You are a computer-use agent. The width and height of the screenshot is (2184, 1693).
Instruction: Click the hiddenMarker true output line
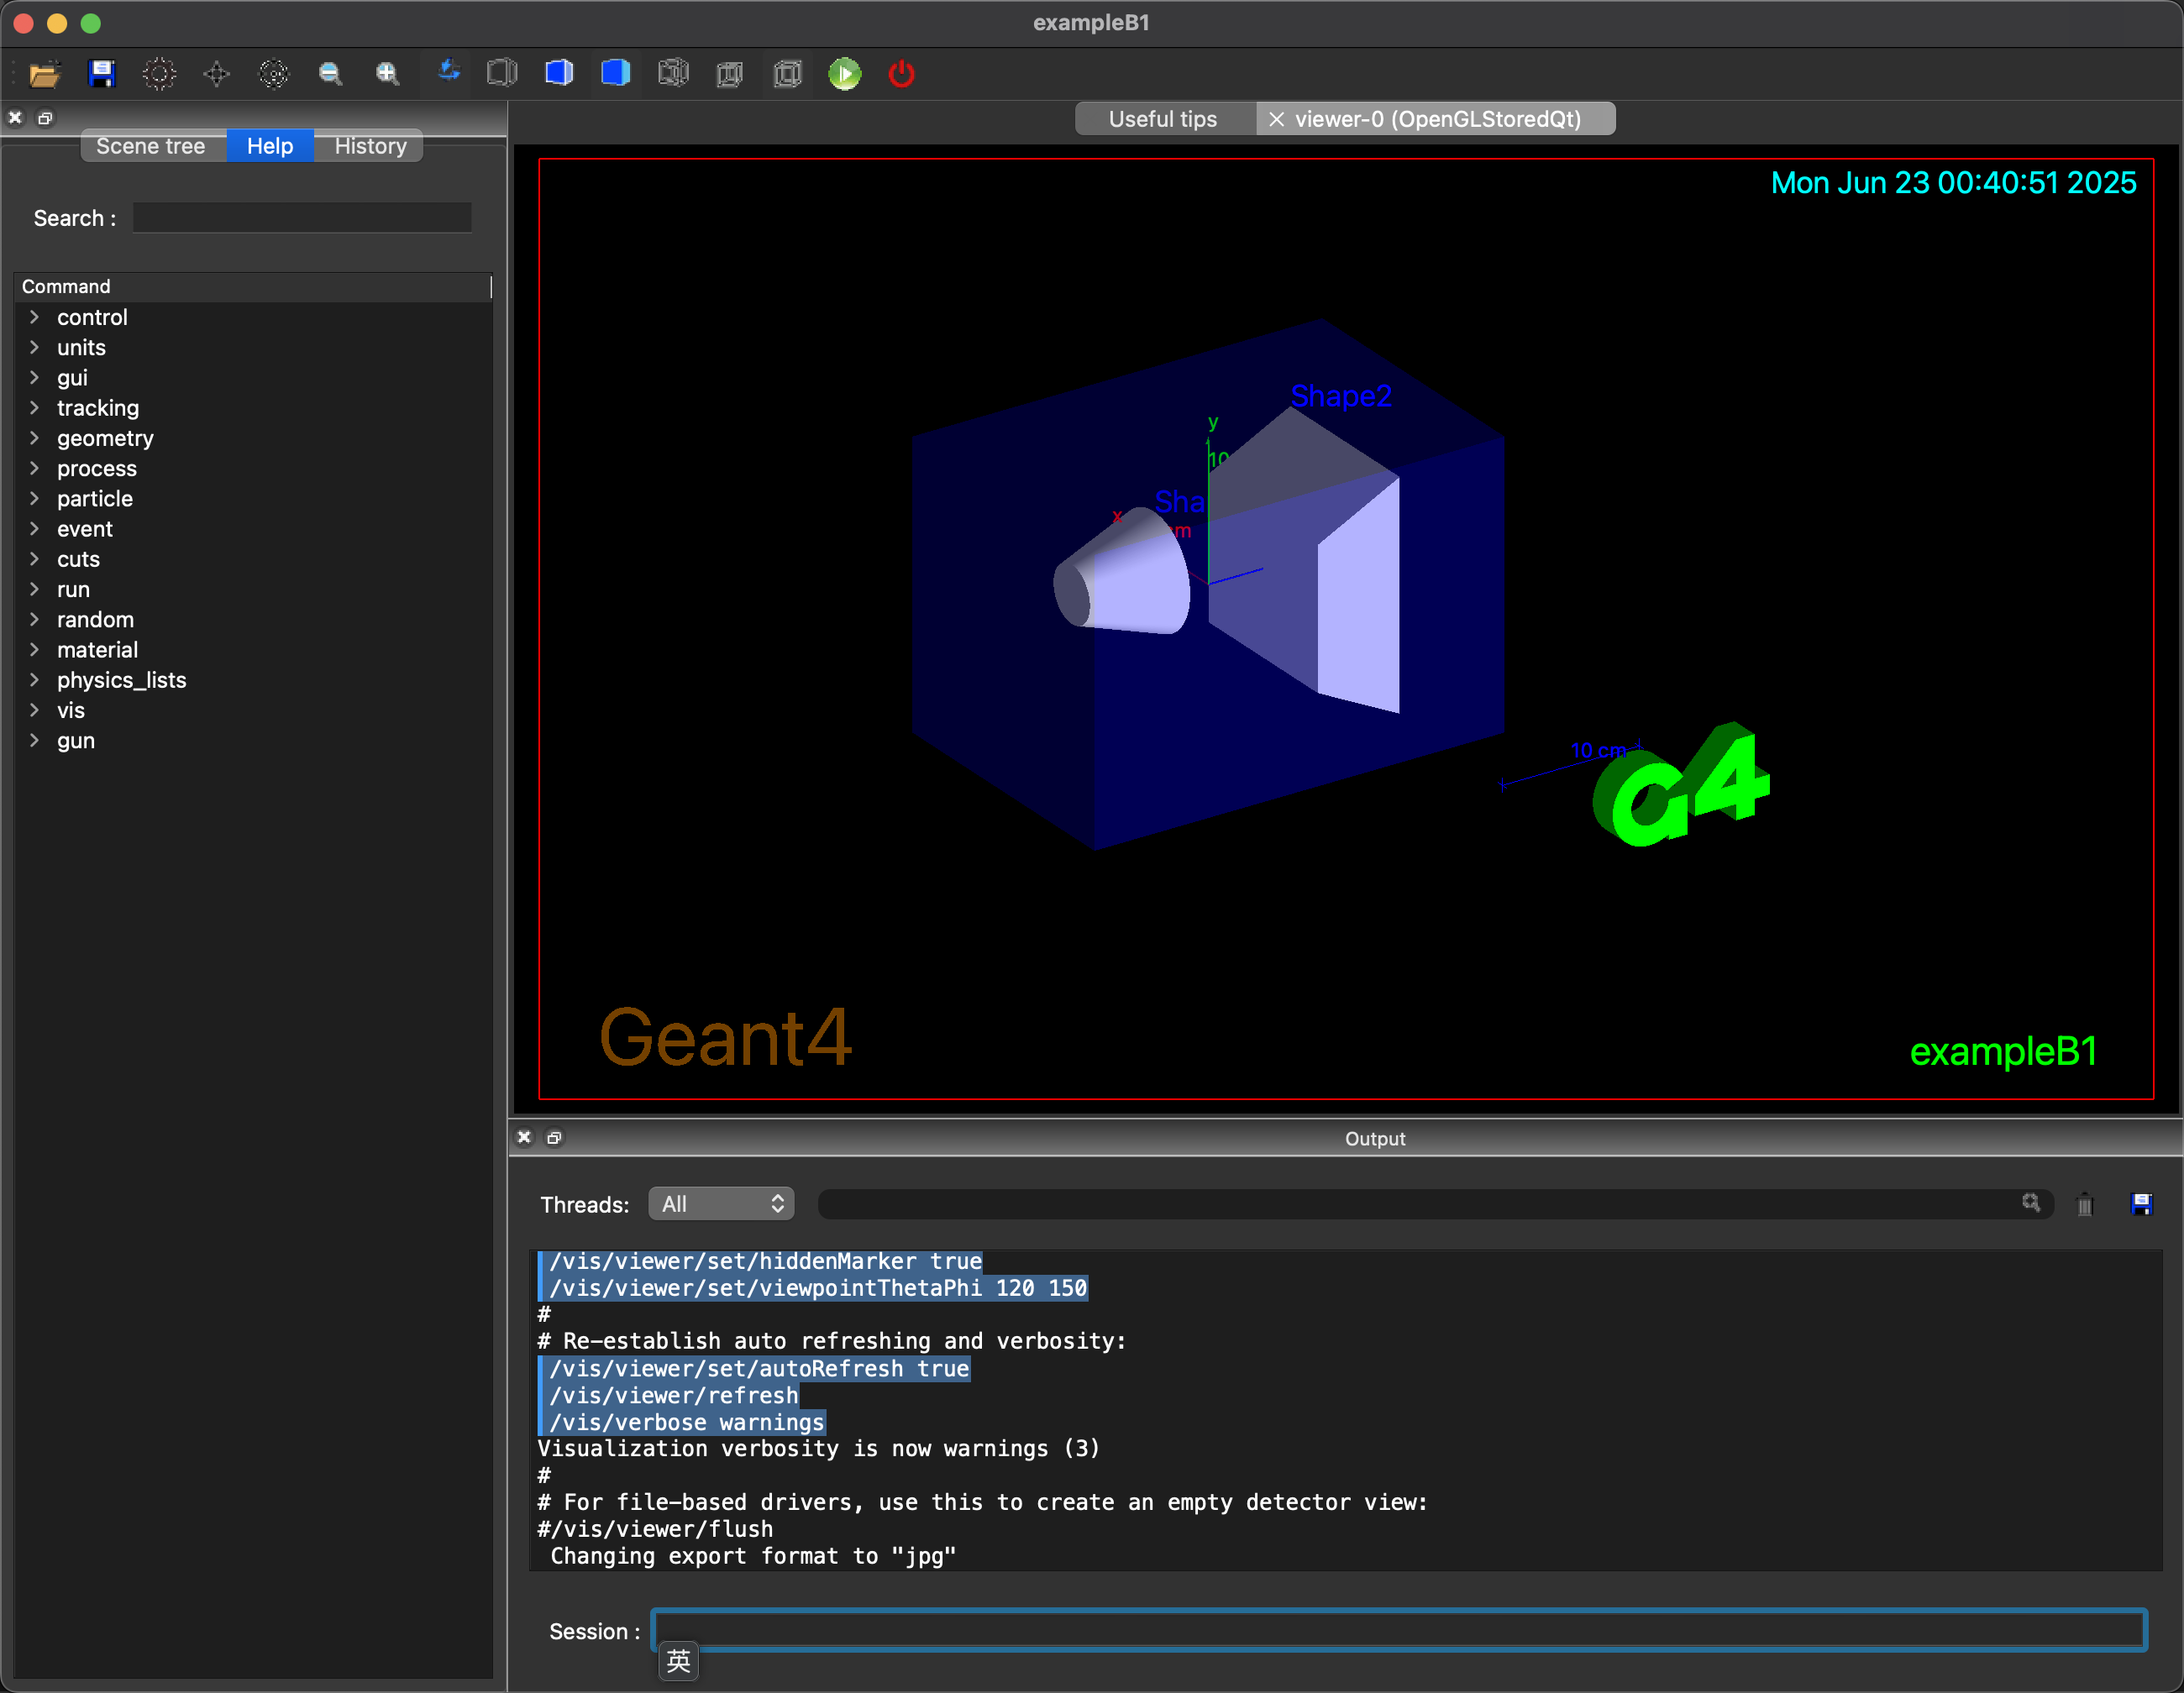765,1261
